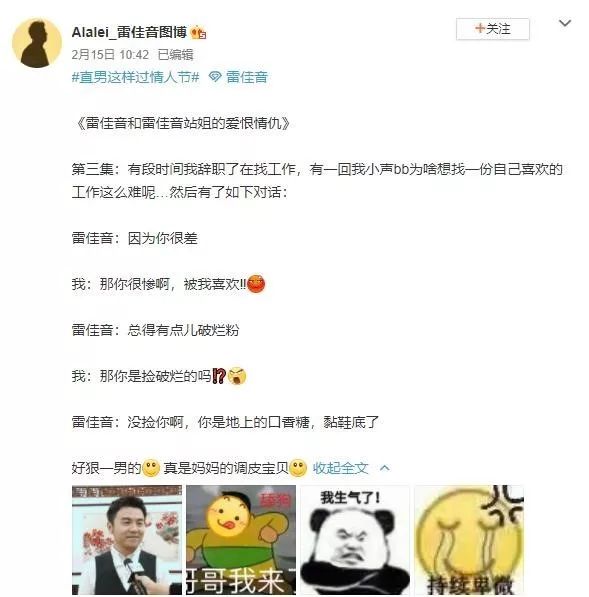
Task: Click the post timestamp 2月15日 10:42
Action: tap(110, 55)
